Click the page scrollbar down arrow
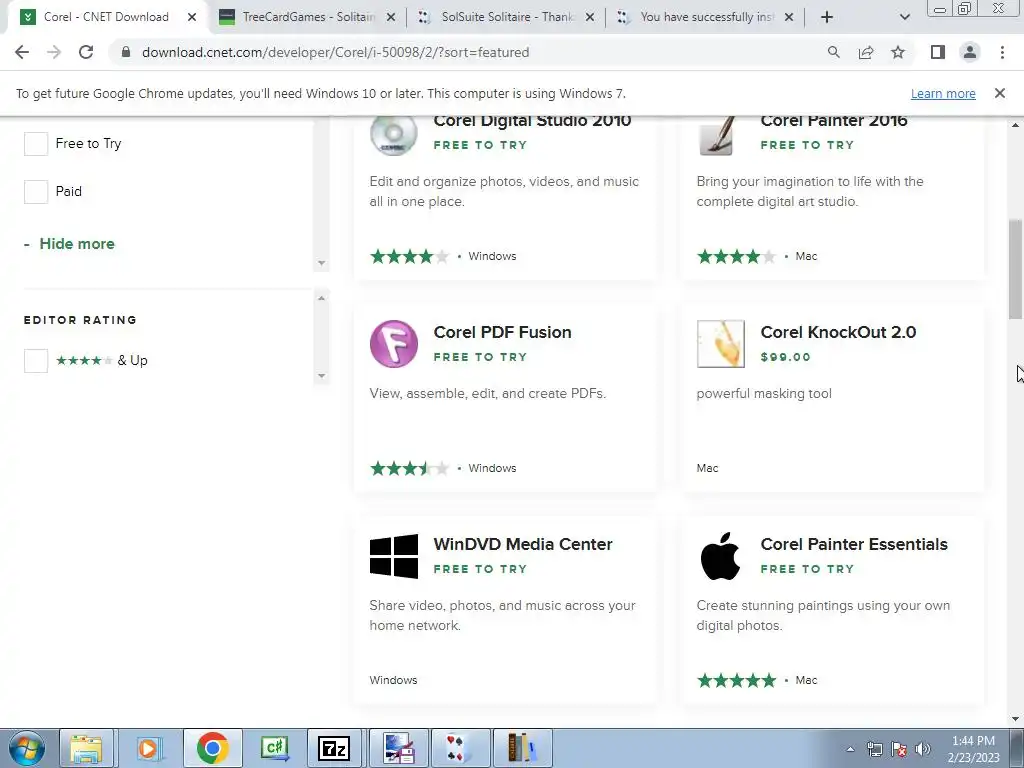This screenshot has width=1024, height=768. click(1016, 718)
